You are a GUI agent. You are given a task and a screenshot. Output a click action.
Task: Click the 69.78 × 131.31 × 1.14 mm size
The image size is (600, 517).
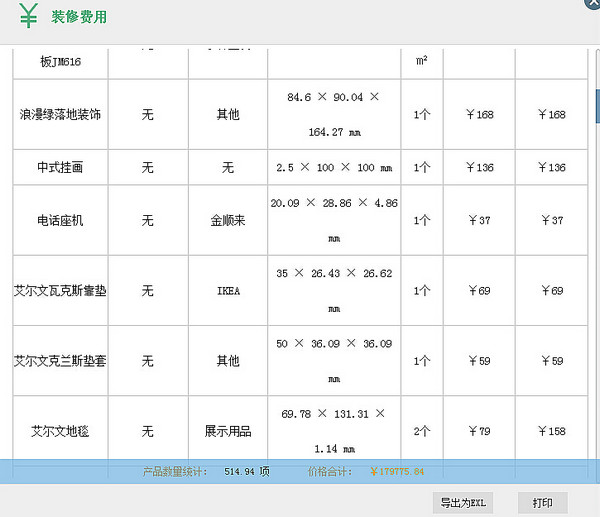pos(334,431)
